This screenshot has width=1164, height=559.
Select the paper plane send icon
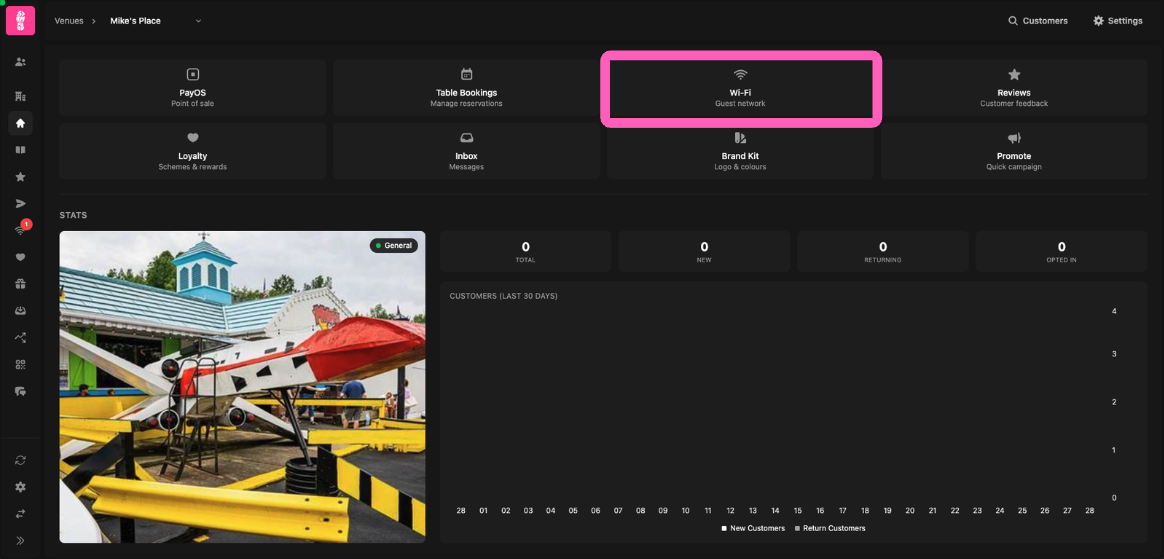point(20,203)
